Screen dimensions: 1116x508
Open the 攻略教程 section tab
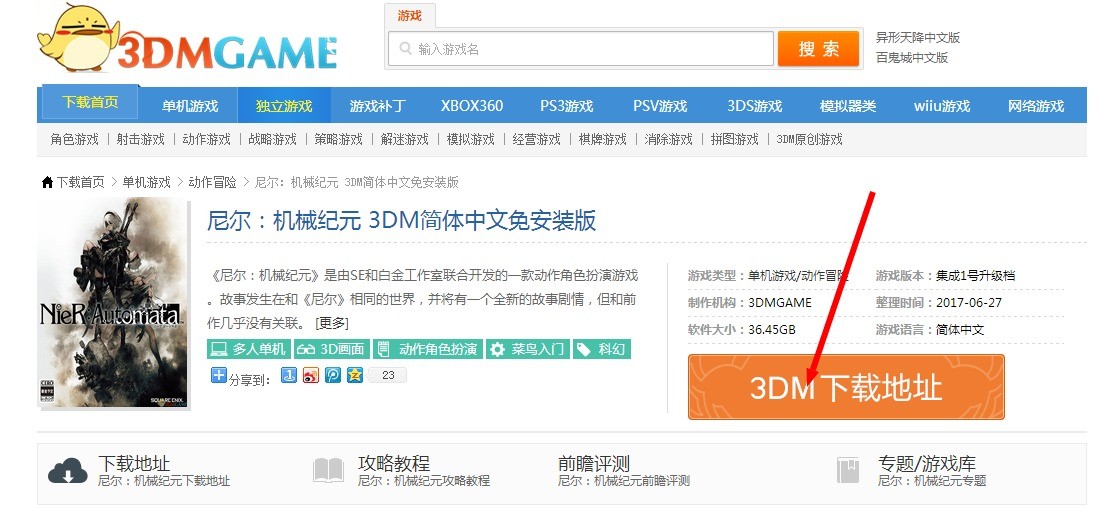394,464
